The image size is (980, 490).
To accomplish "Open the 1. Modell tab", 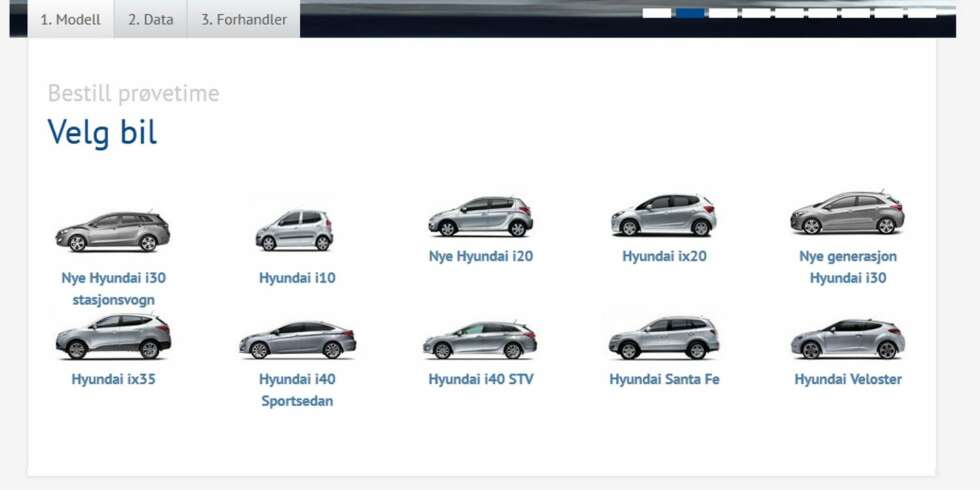I will point(71,19).
